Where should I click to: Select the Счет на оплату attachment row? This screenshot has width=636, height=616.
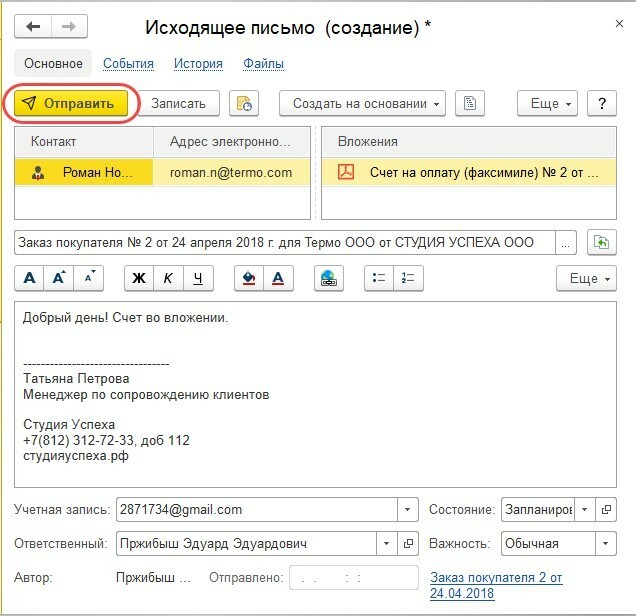pyautogui.click(x=469, y=172)
